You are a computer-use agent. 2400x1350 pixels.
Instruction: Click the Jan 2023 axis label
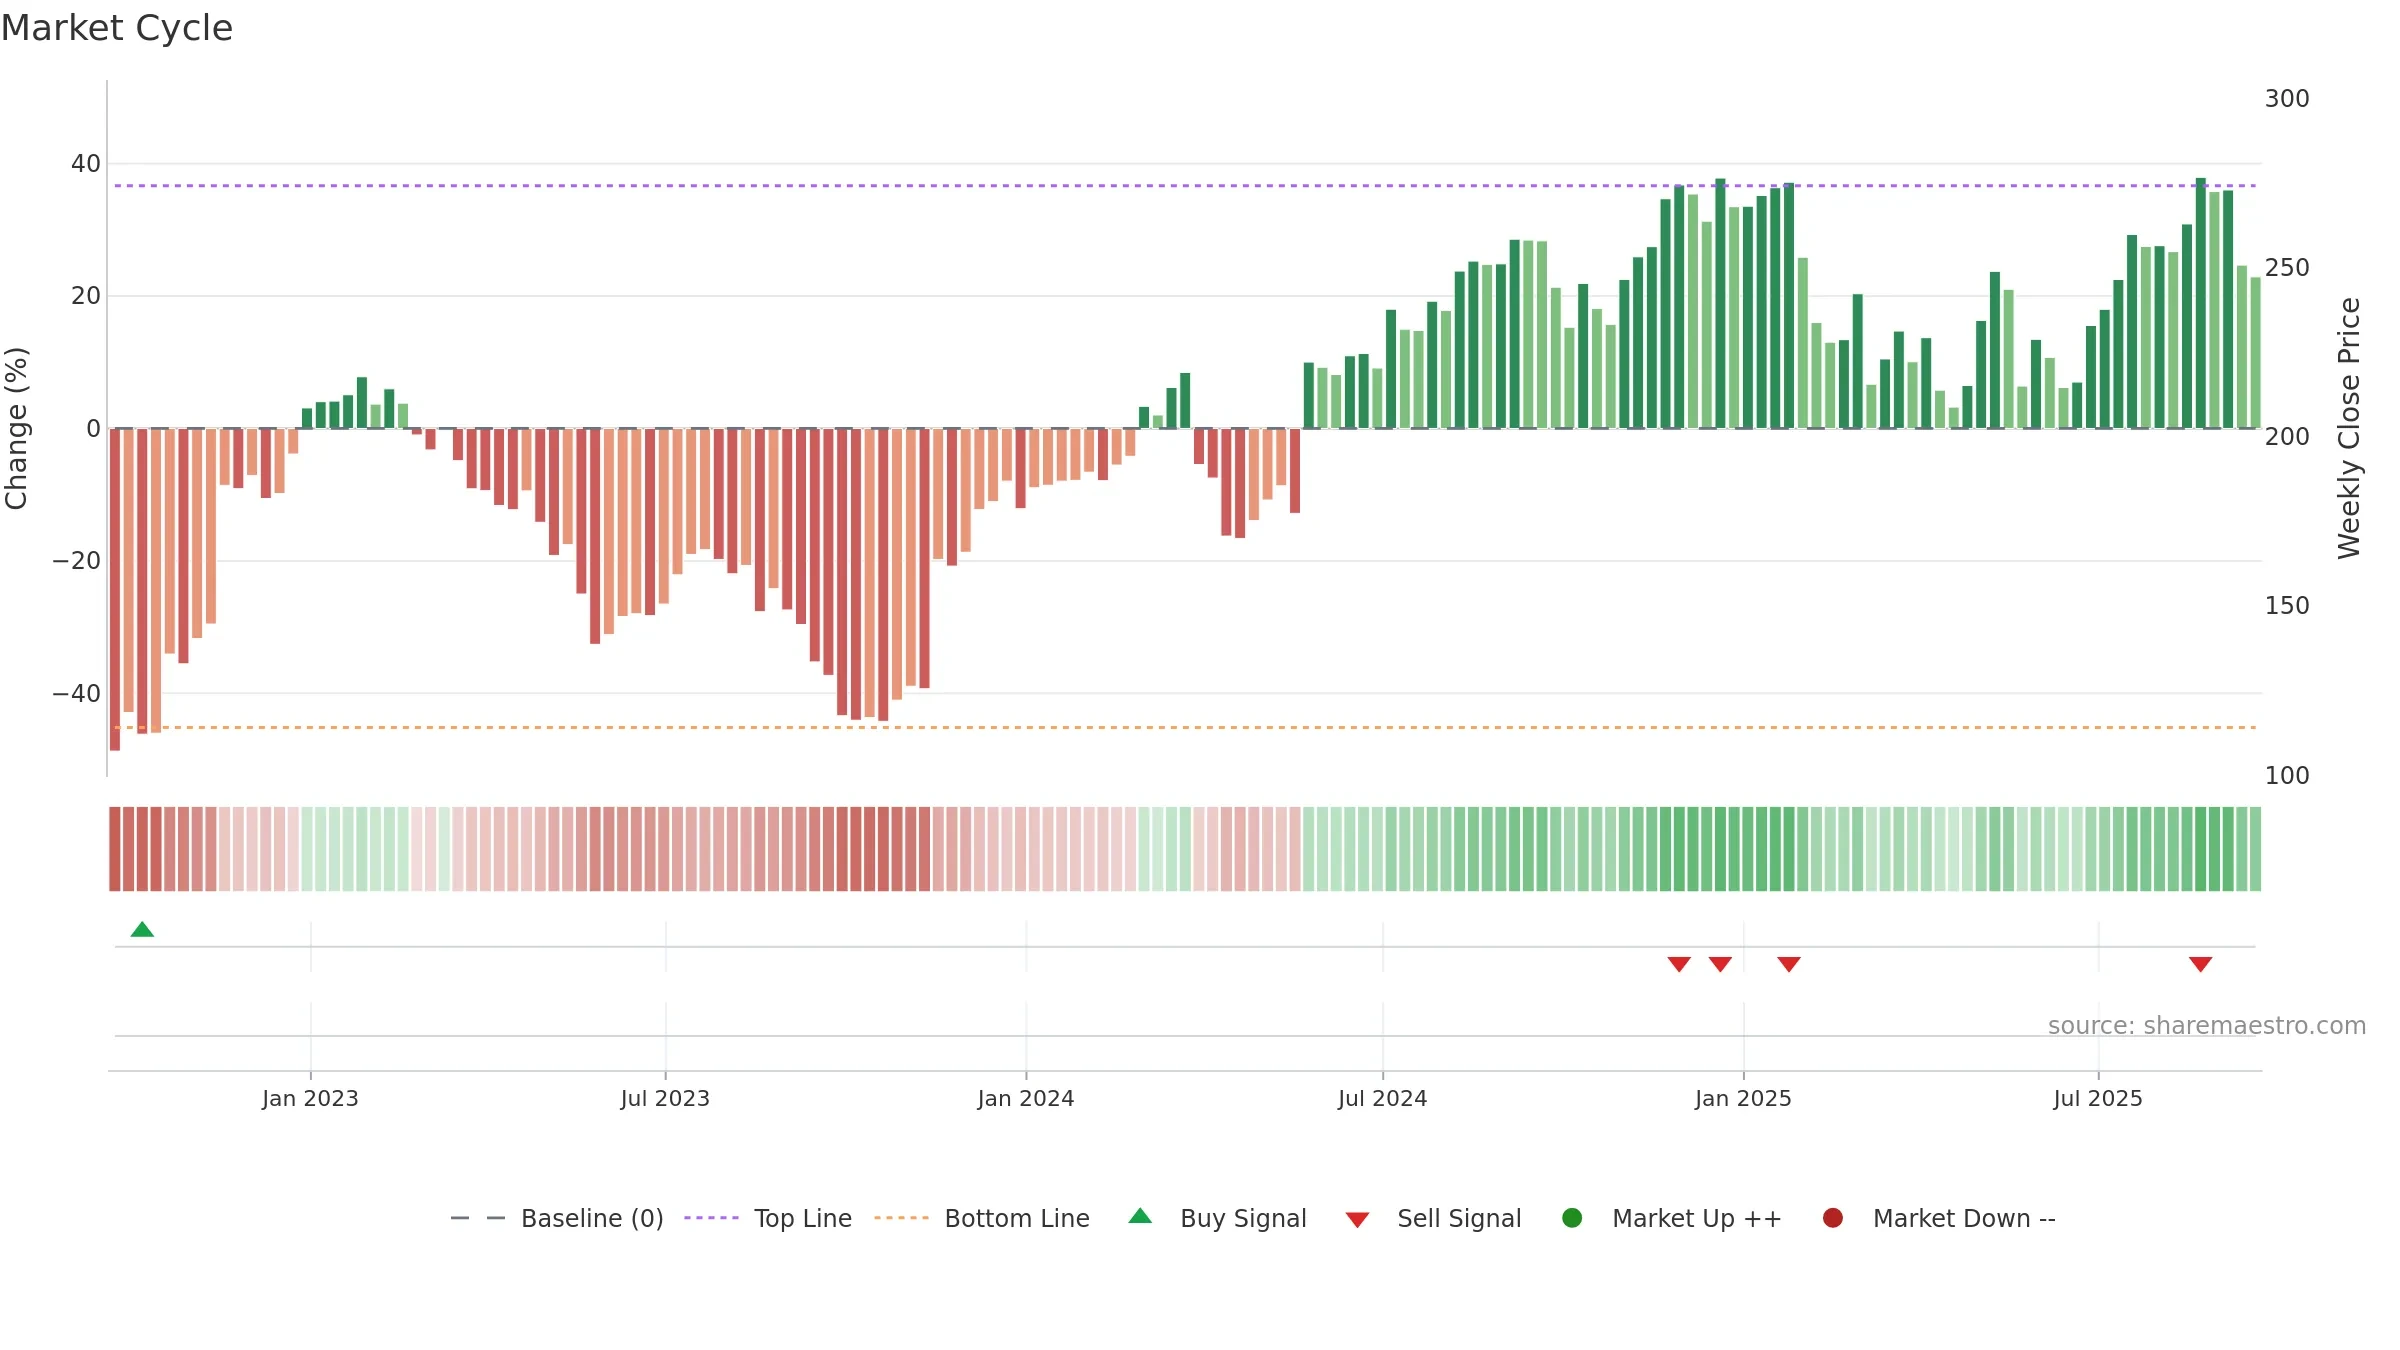310,1098
